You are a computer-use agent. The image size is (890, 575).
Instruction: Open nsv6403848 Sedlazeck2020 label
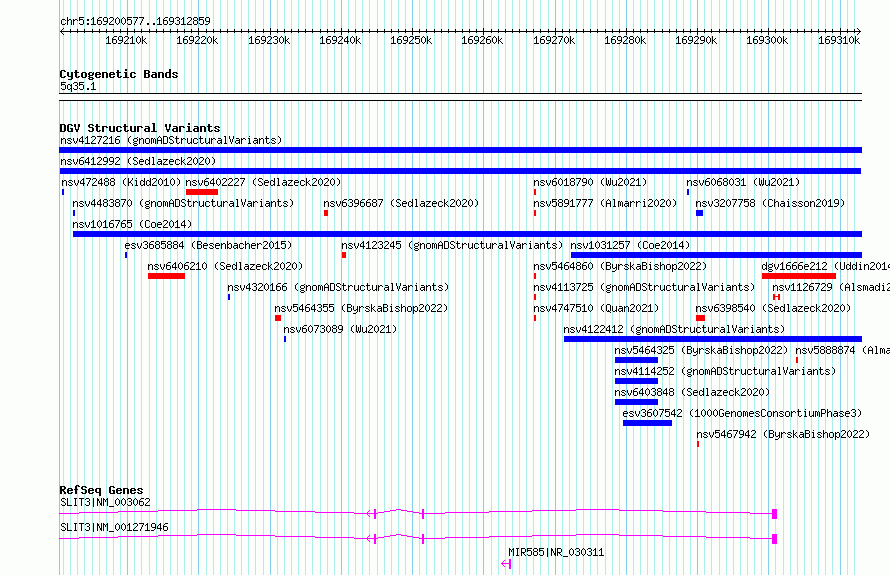point(692,392)
